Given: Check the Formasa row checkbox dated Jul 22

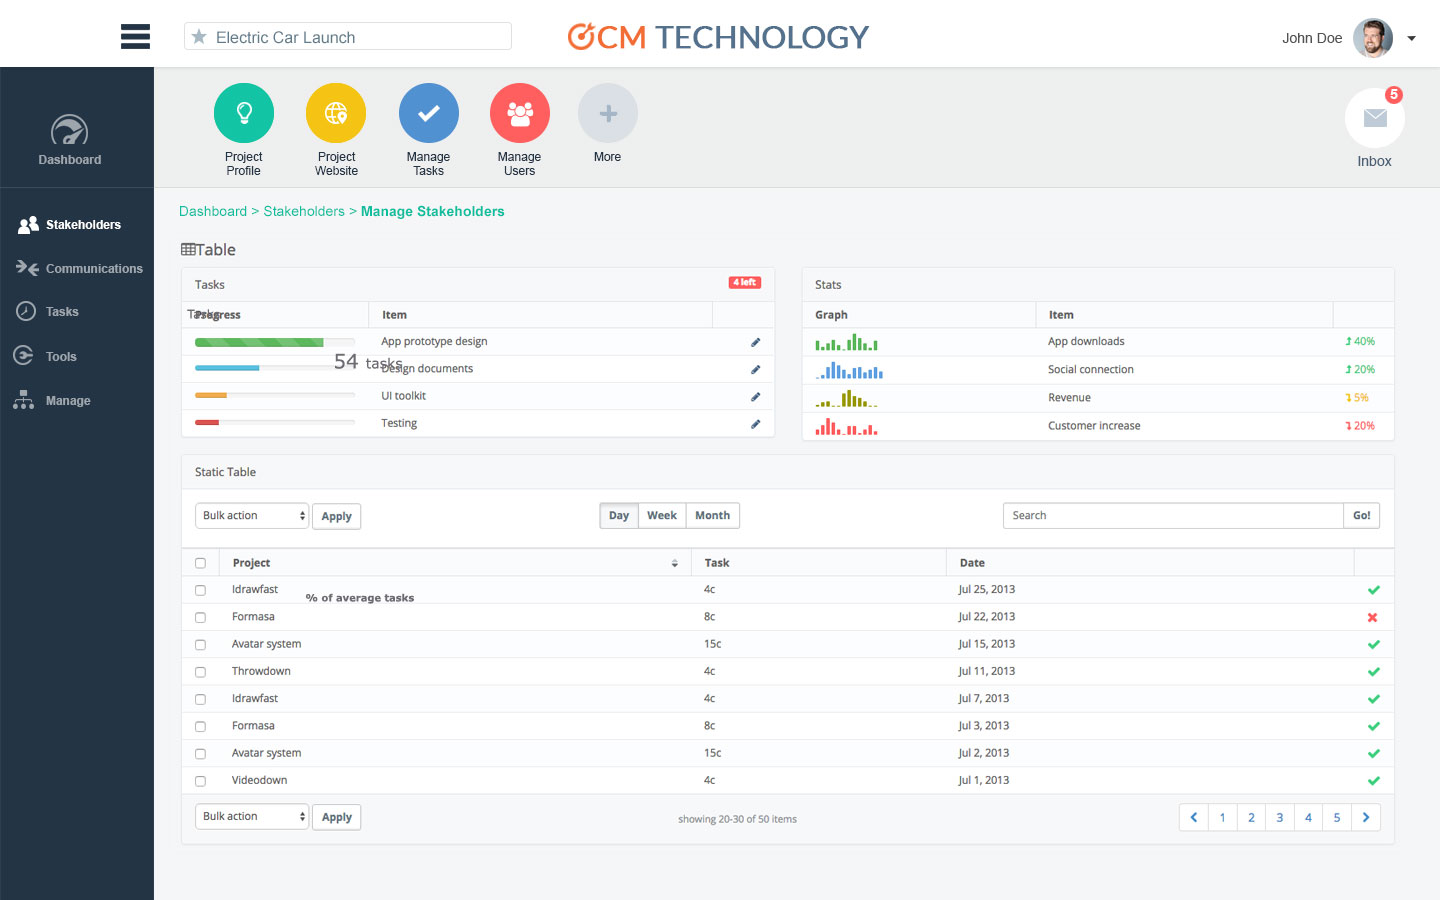Looking at the screenshot, I should (200, 618).
